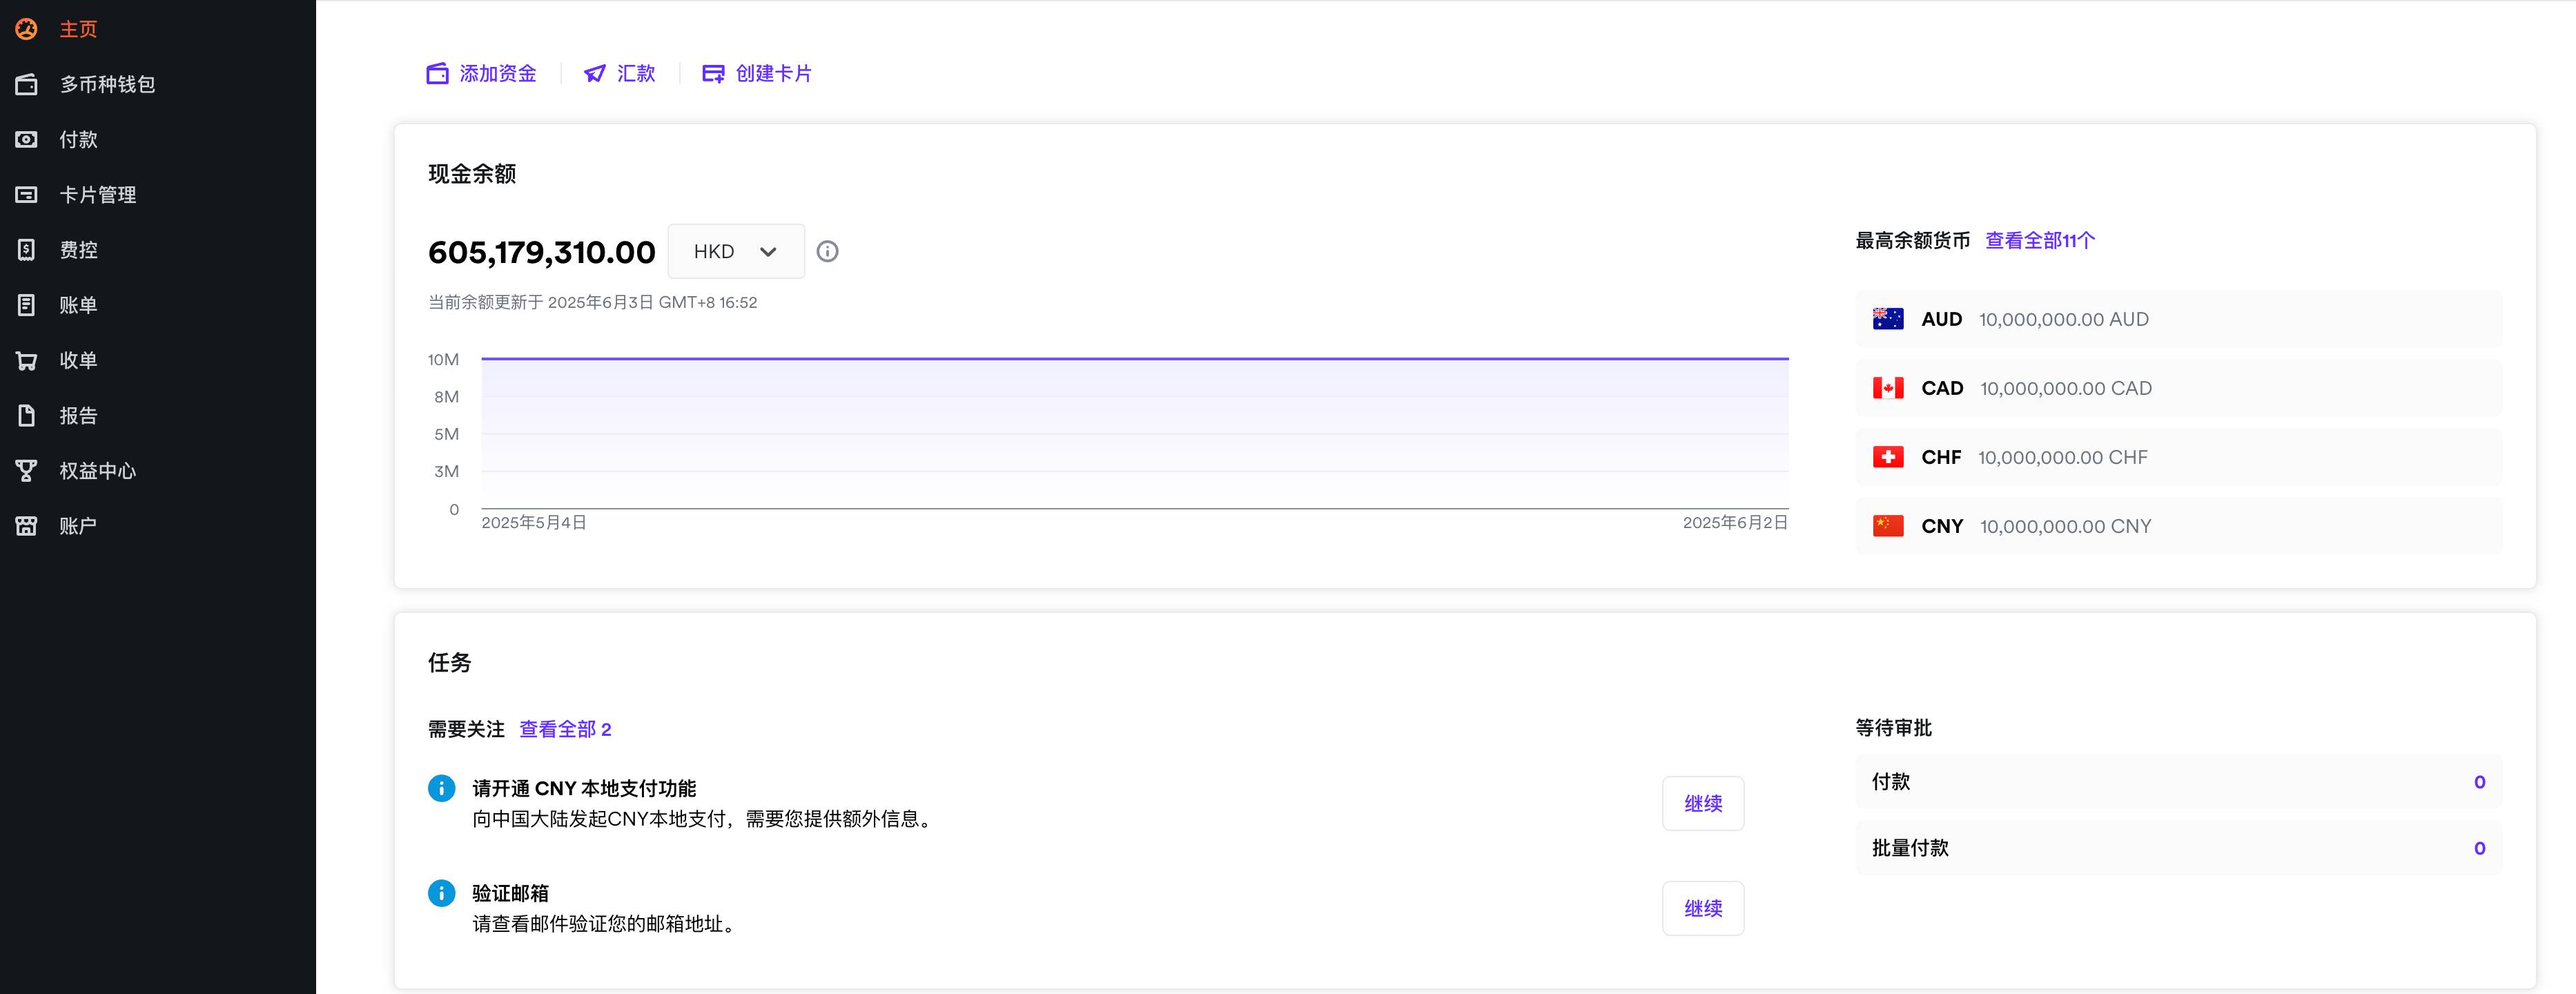Click the info icon beside HKD selector
The width and height of the screenshot is (2576, 994).
[827, 252]
